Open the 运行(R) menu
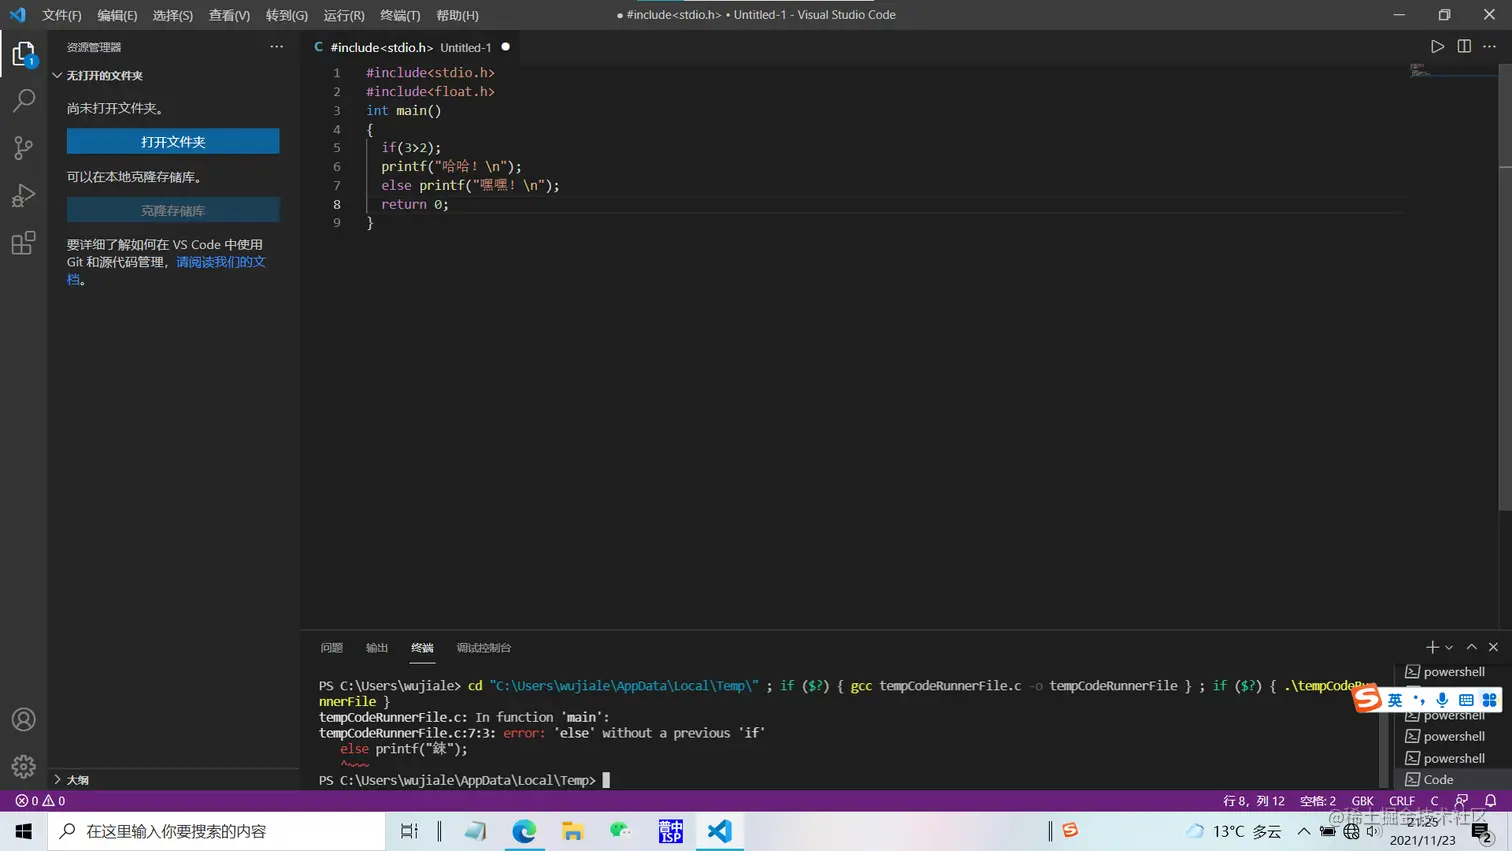This screenshot has width=1512, height=851. pyautogui.click(x=344, y=15)
